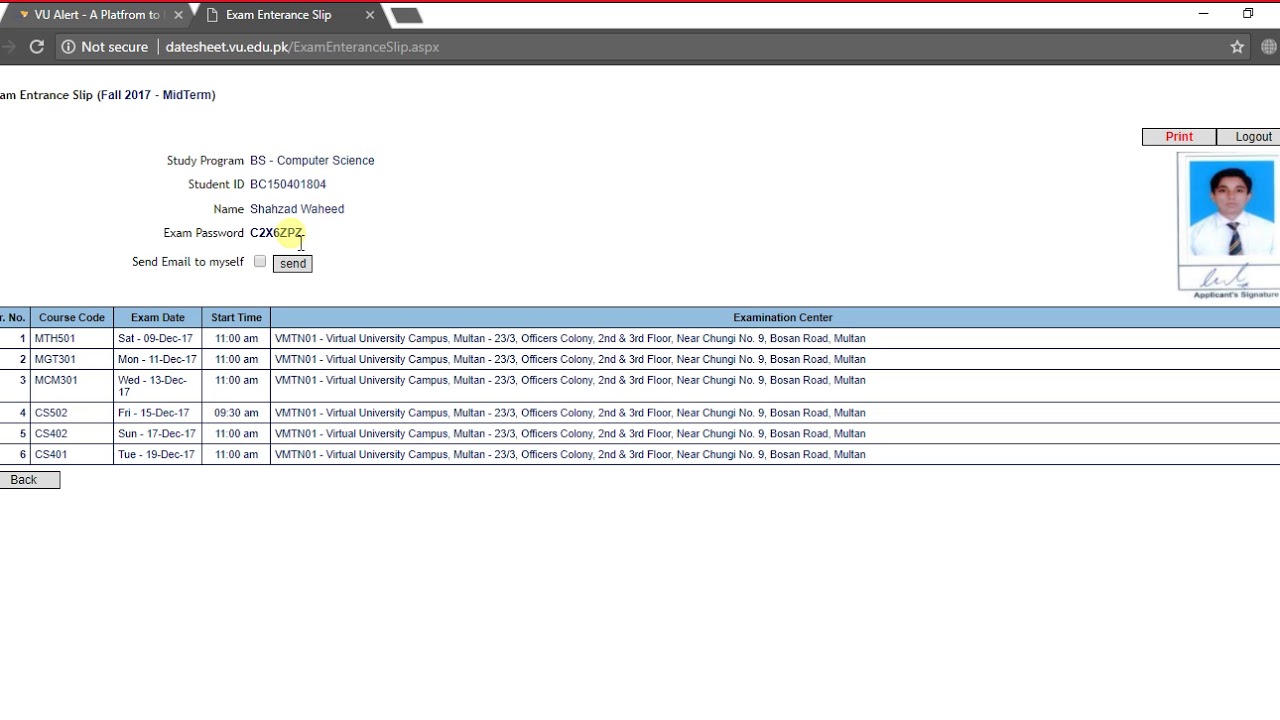Close the Exam Enterance Slip tab
Image resolution: width=1280 pixels, height=720 pixels.
[x=369, y=15]
